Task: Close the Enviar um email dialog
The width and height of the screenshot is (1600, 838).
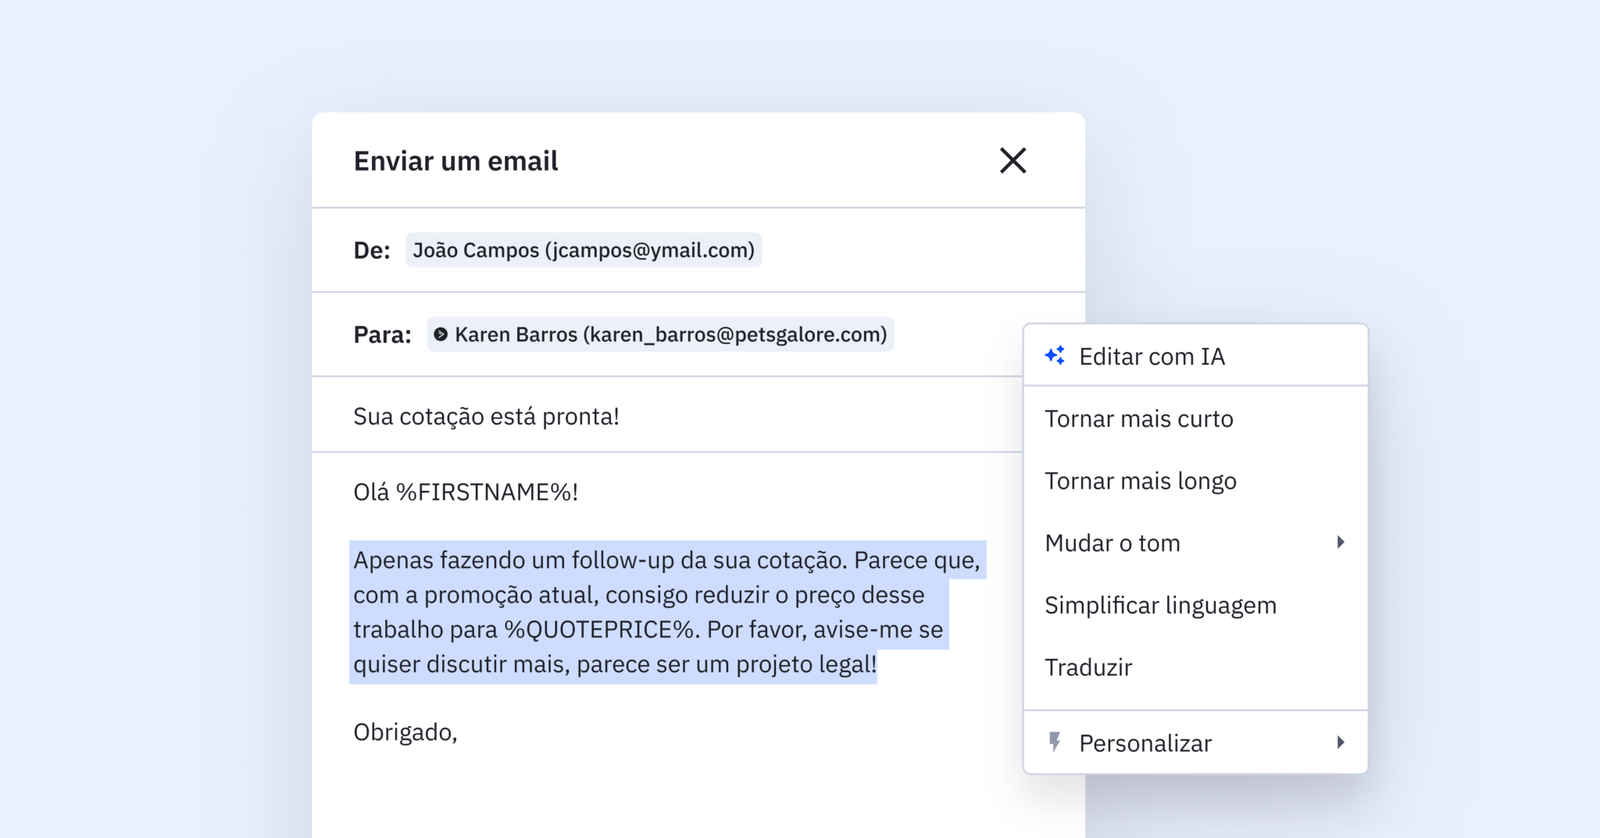Action: pyautogui.click(x=1012, y=161)
